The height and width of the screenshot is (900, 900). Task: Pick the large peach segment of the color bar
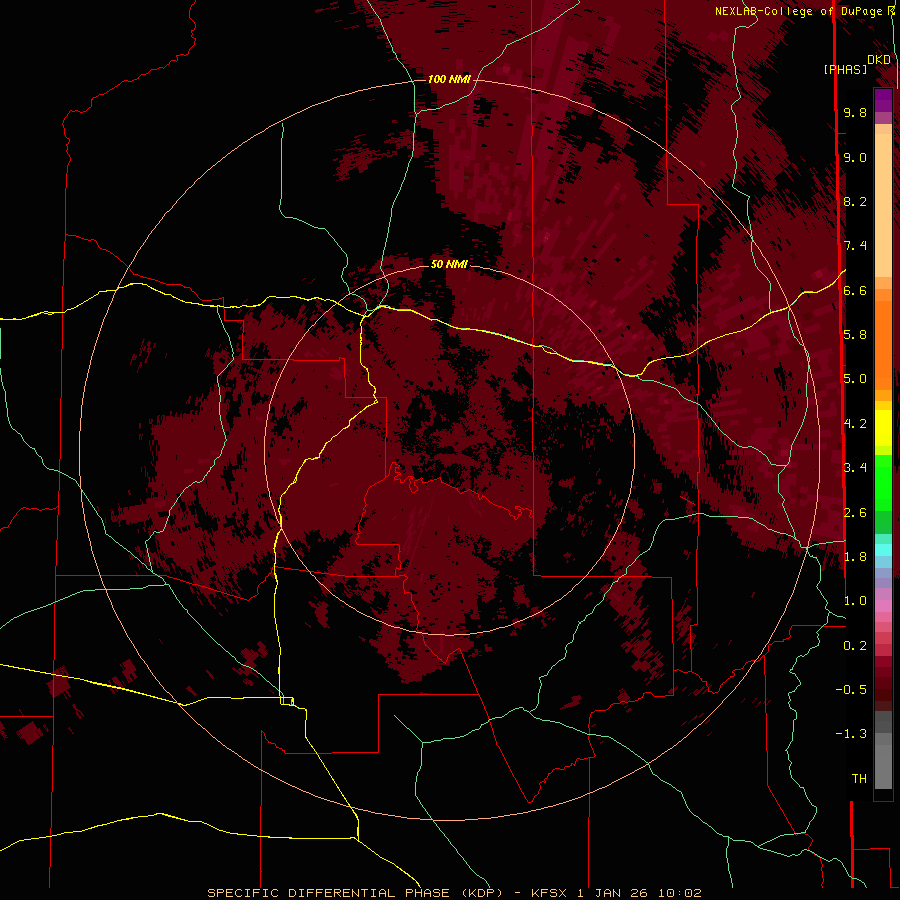pos(883,205)
